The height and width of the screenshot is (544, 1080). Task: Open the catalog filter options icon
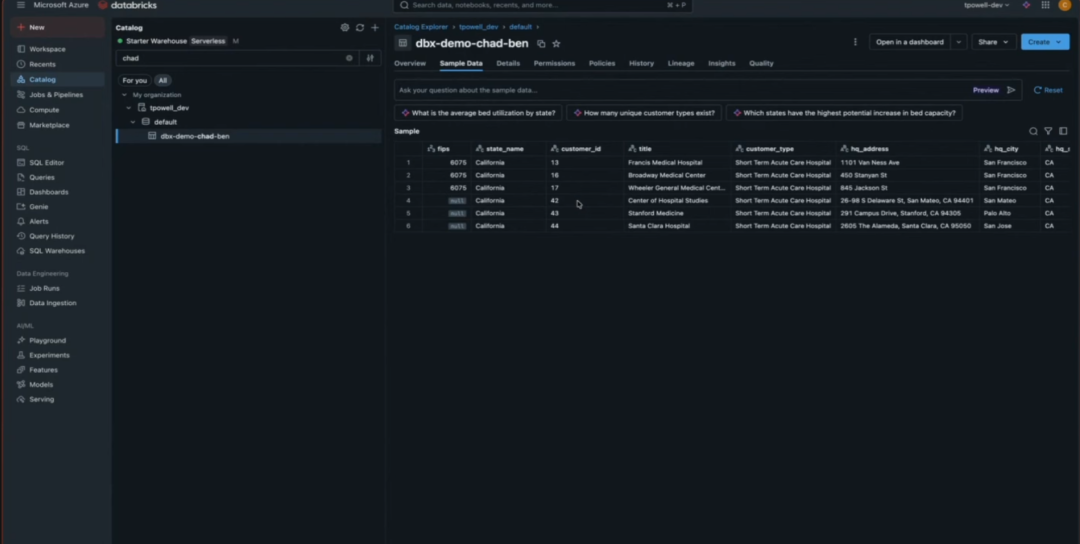tap(370, 59)
